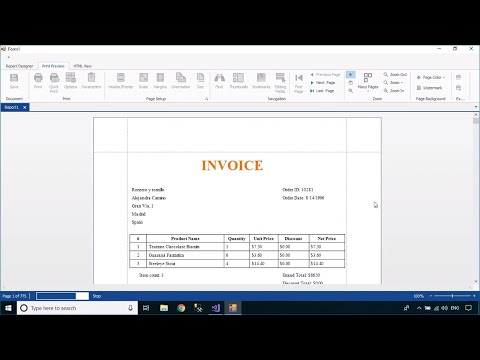Open the Windows Start menu
The height and width of the screenshot is (360, 480).
(x=8, y=308)
